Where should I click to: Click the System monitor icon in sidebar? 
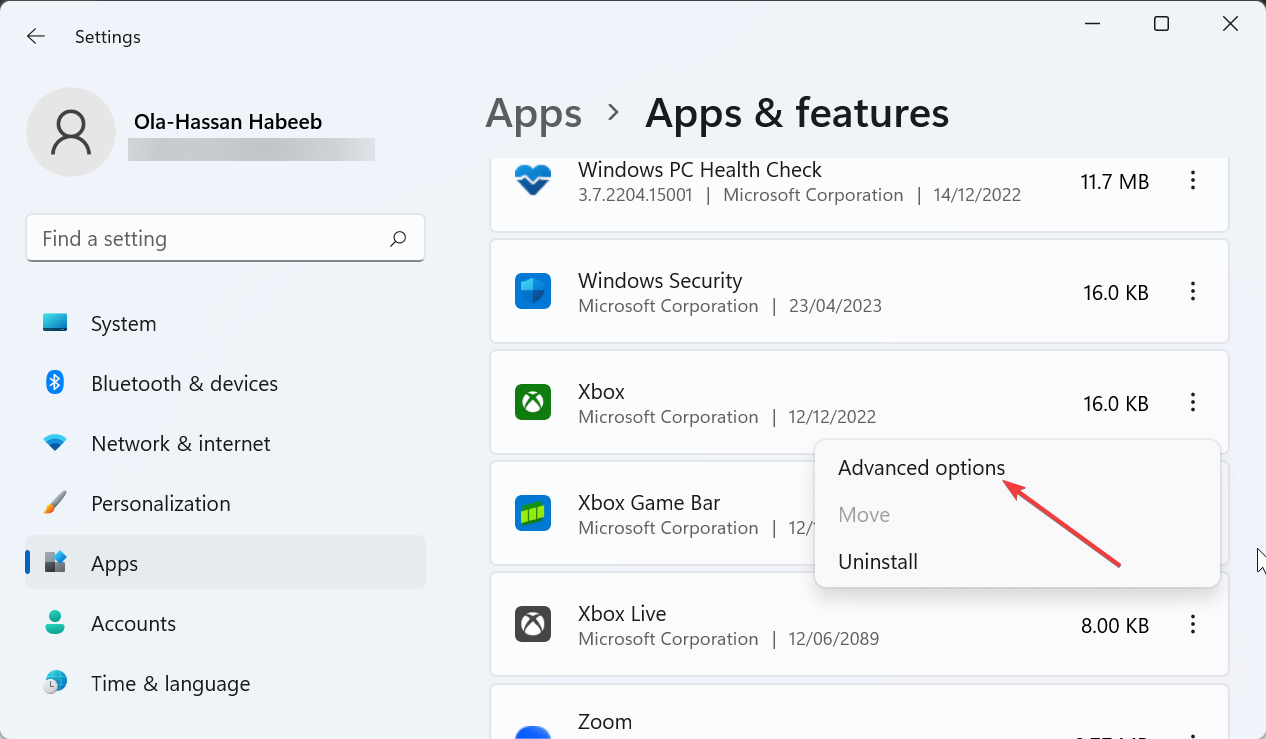click(55, 323)
